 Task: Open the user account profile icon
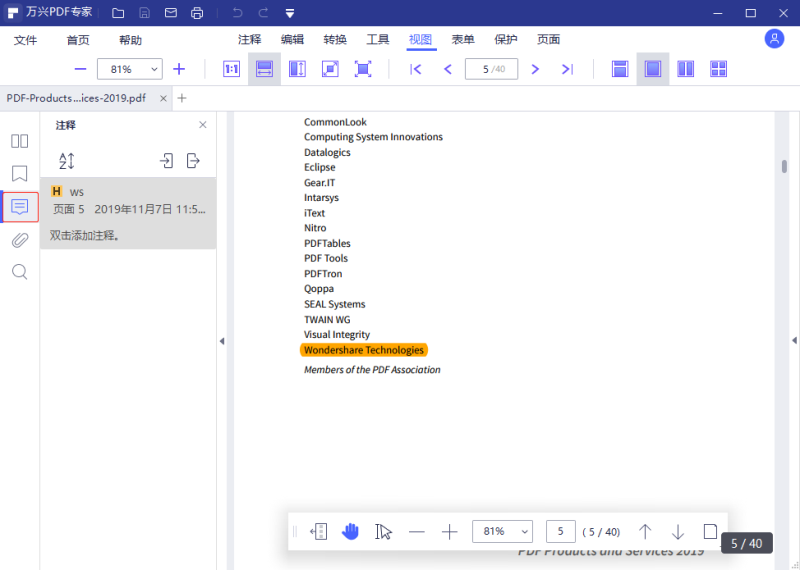774,39
